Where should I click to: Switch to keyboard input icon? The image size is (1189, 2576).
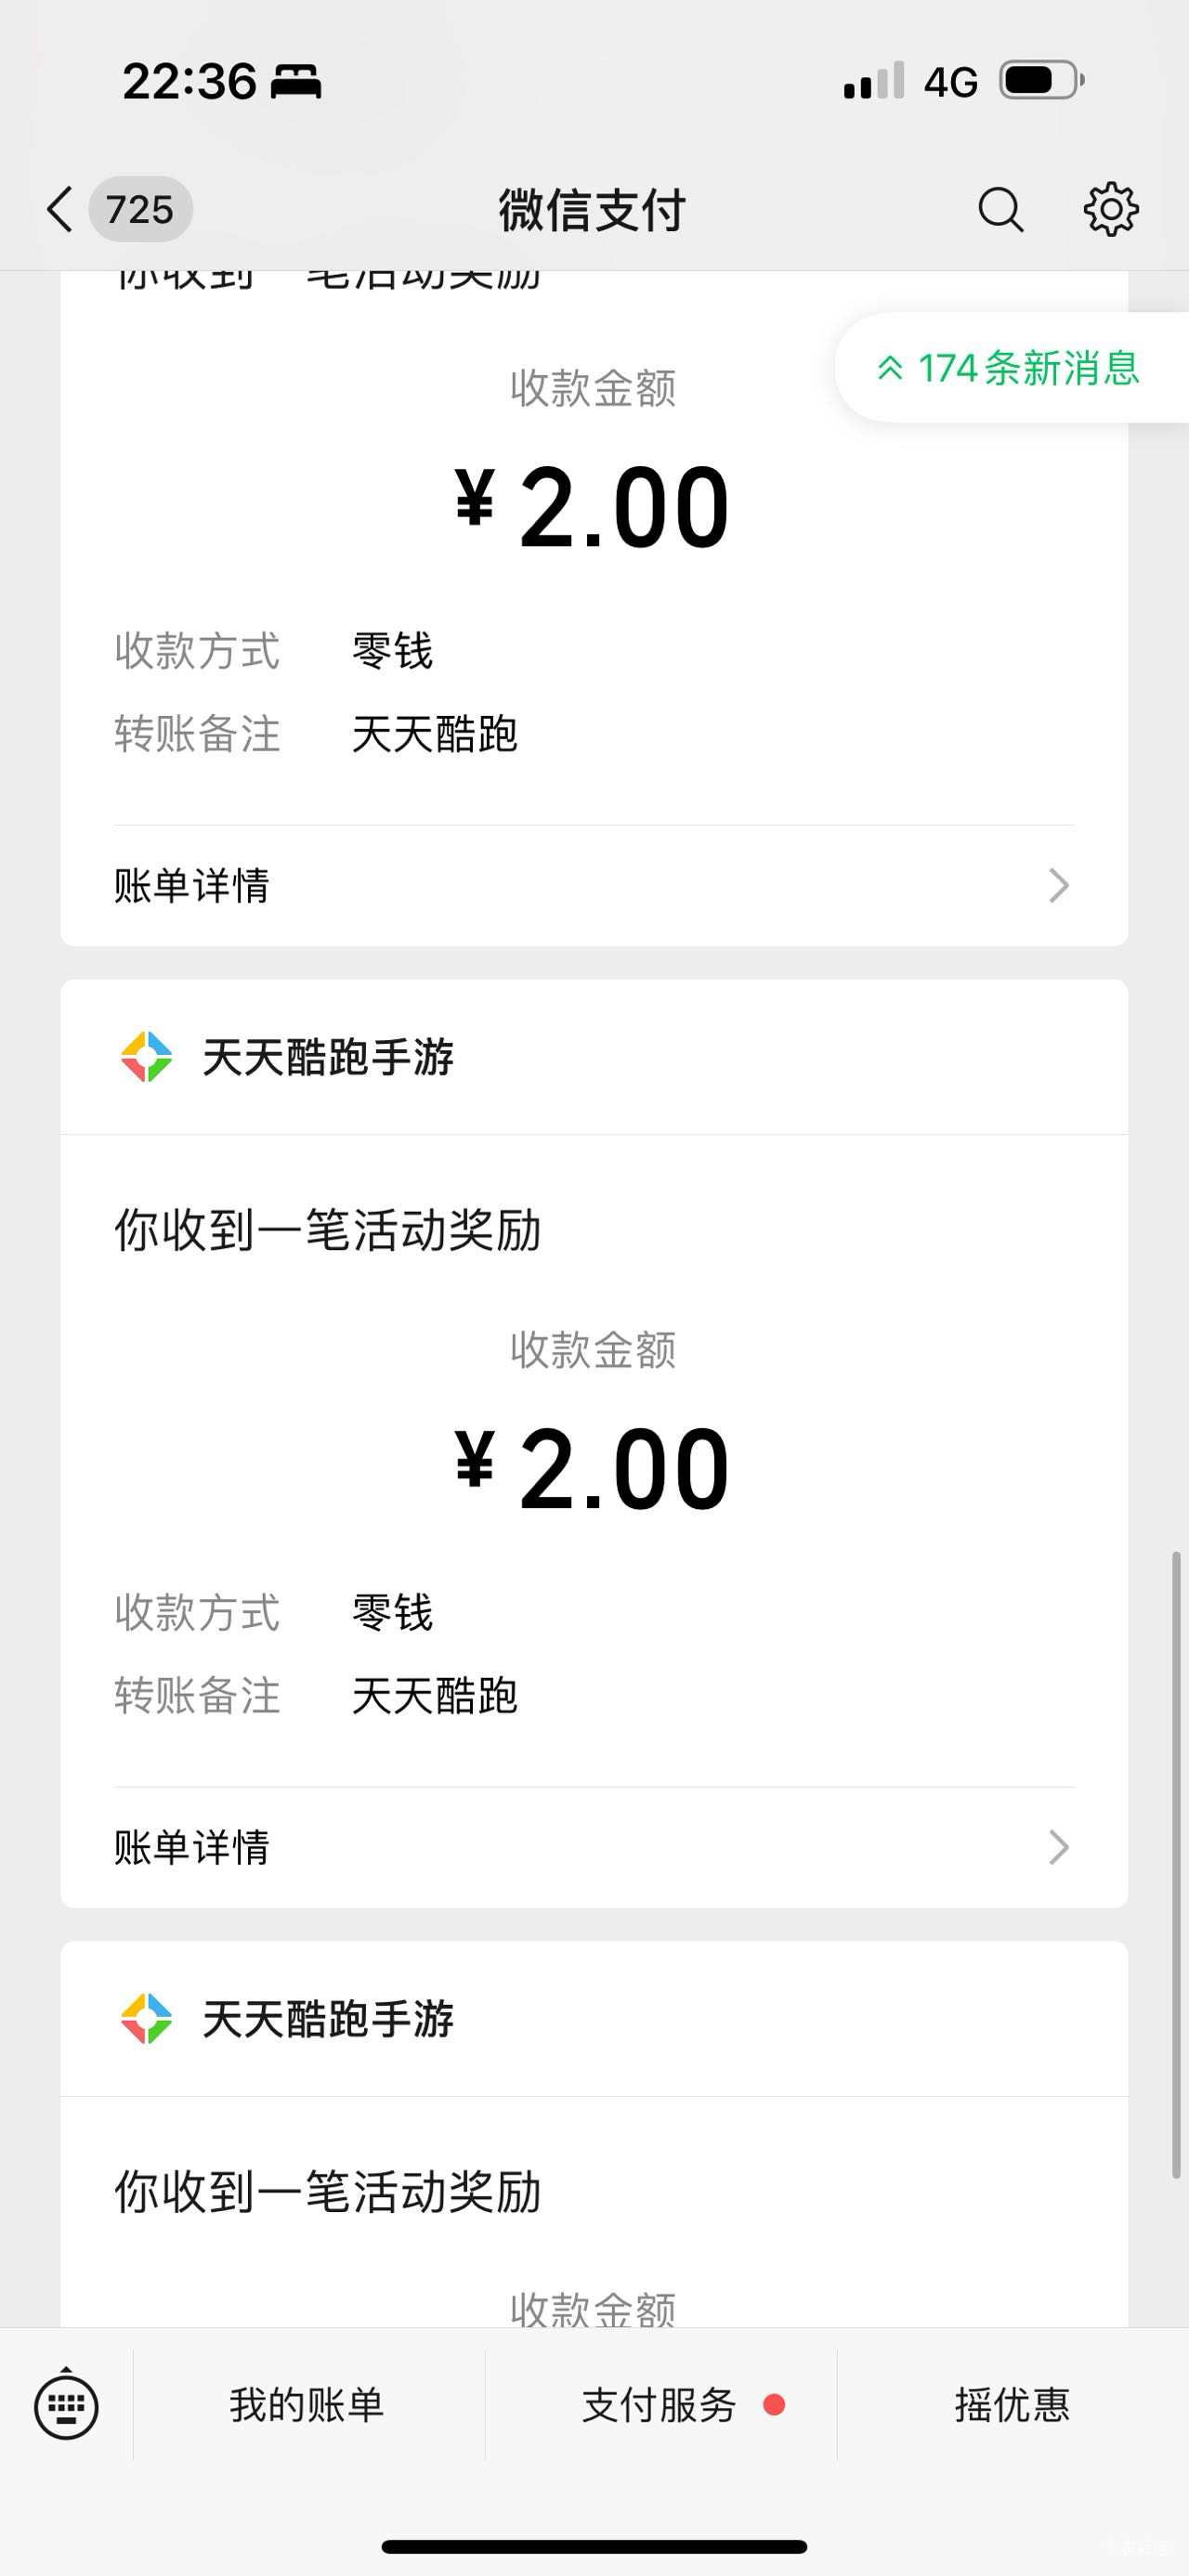click(66, 2405)
